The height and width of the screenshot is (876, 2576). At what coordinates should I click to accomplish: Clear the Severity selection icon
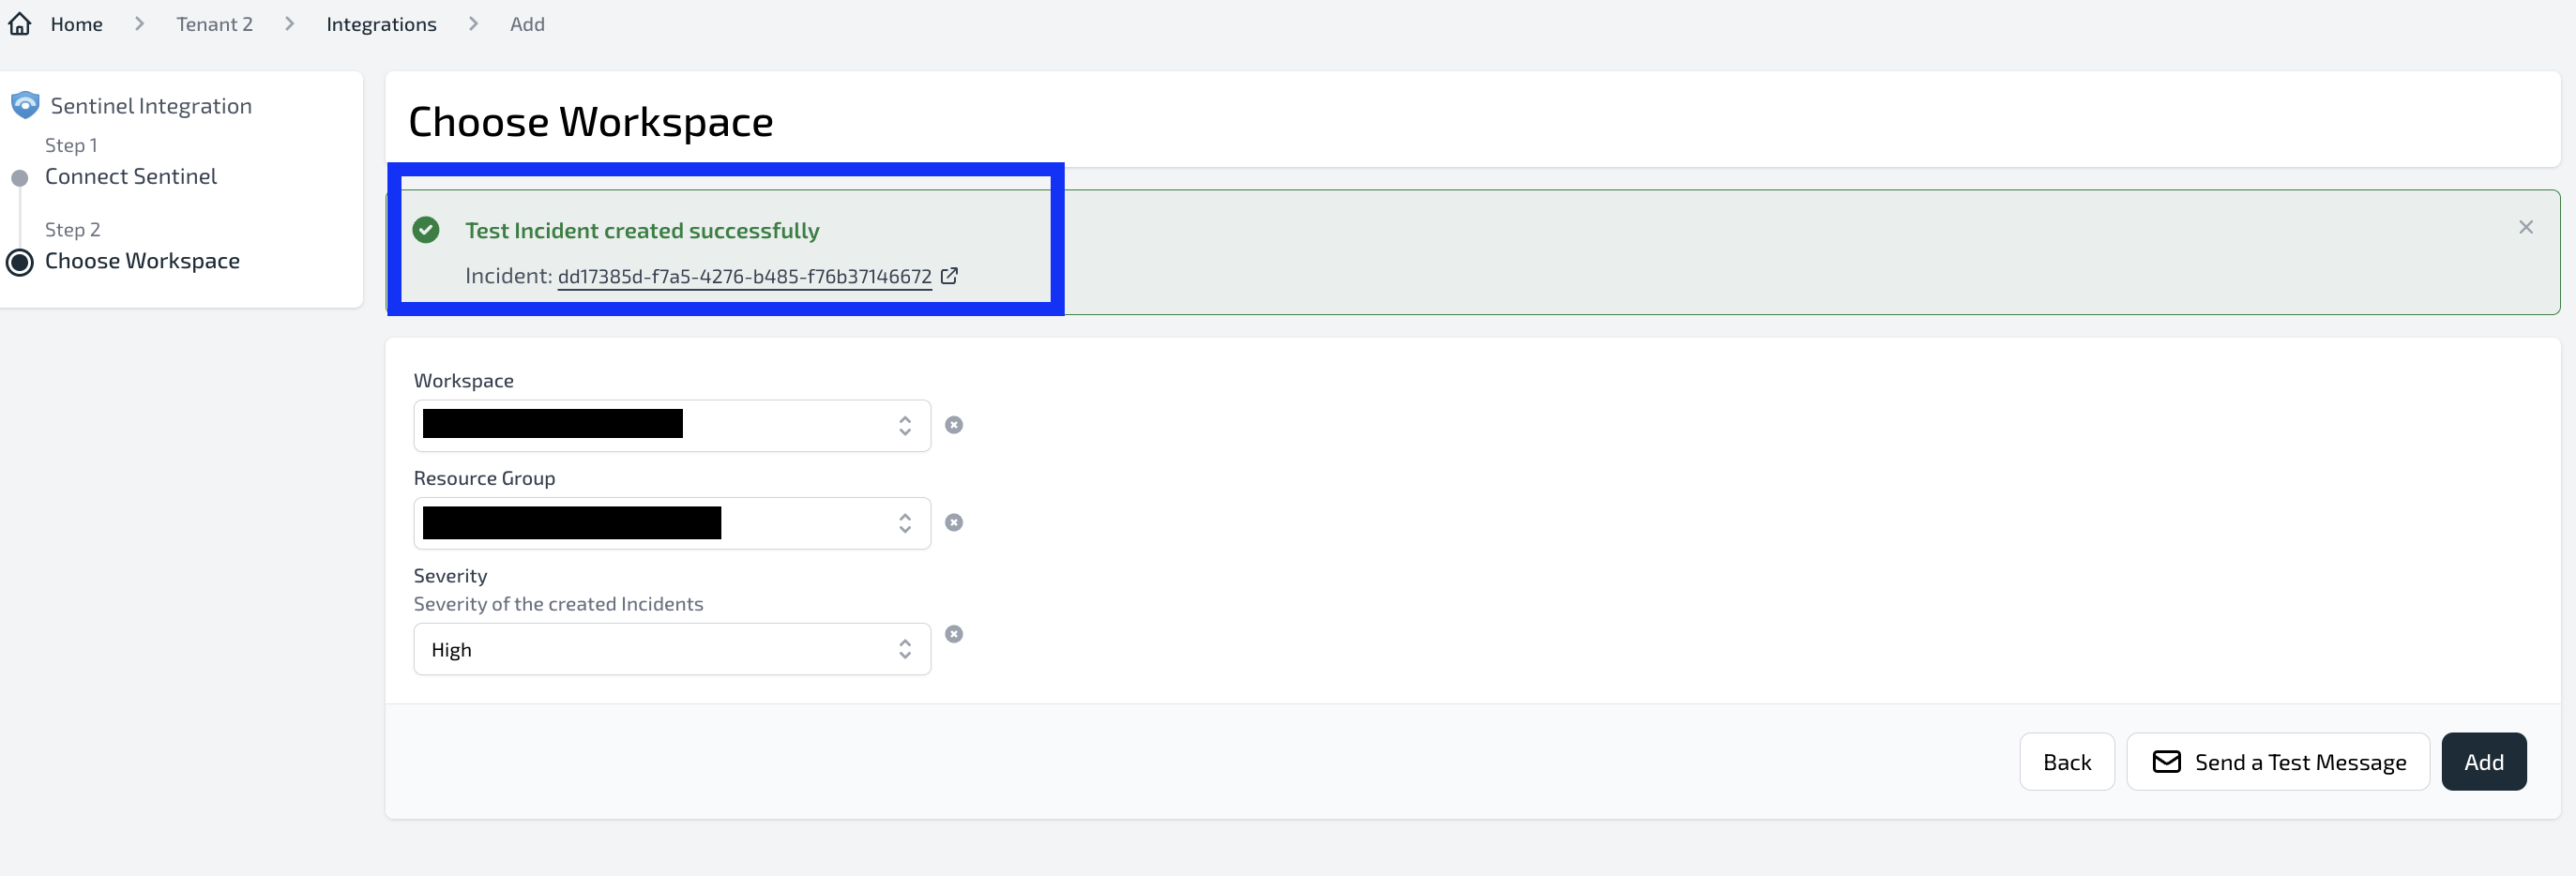pos(954,634)
